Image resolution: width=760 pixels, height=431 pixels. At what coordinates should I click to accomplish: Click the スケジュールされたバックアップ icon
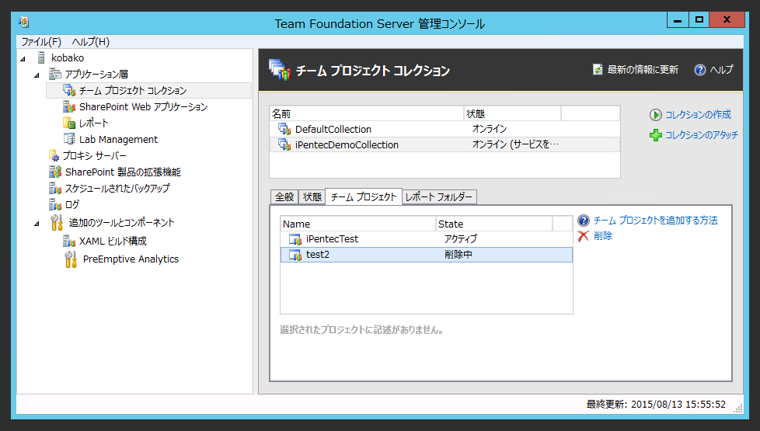pos(55,188)
